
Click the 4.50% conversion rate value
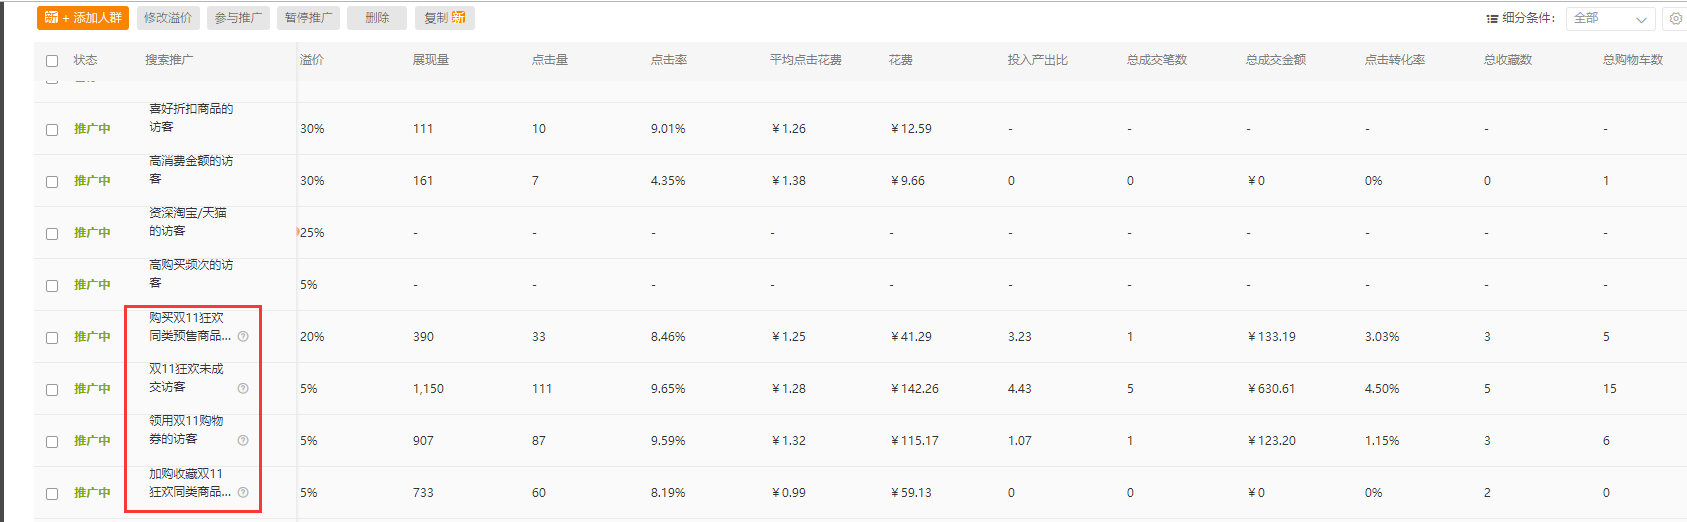pyautogui.click(x=1382, y=389)
